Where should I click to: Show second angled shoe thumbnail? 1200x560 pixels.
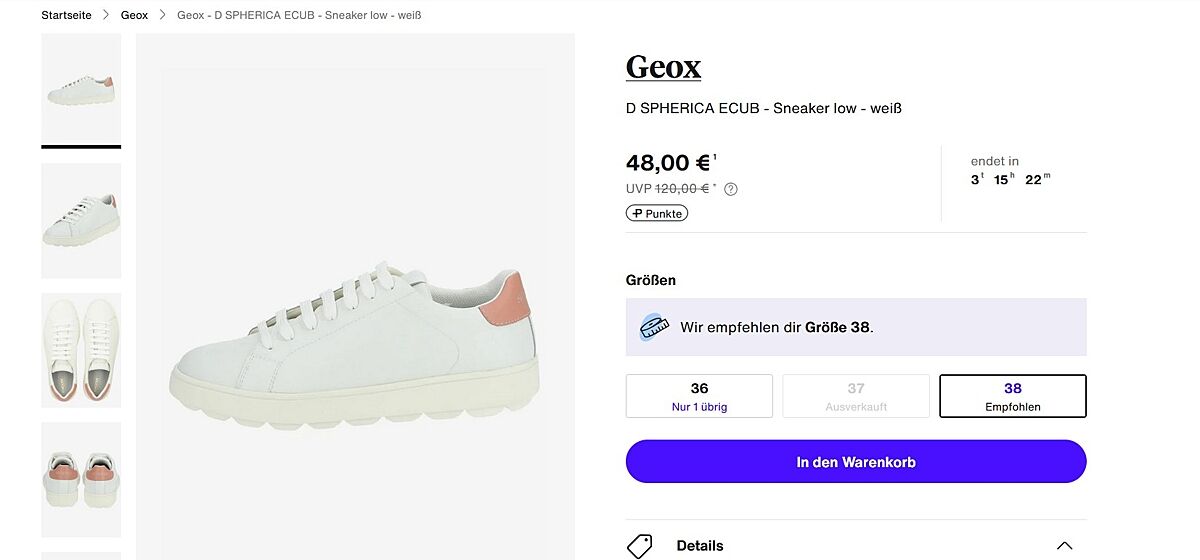click(x=81, y=220)
